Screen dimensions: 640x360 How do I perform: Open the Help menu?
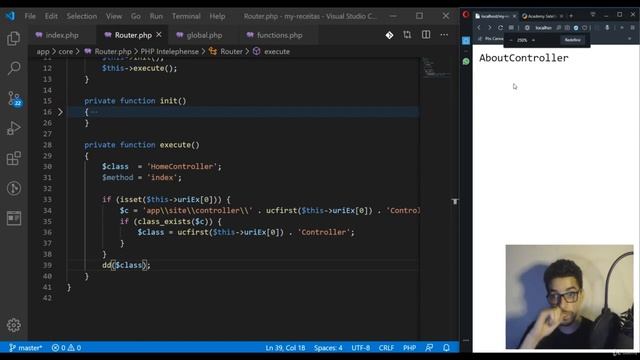pos(217,16)
